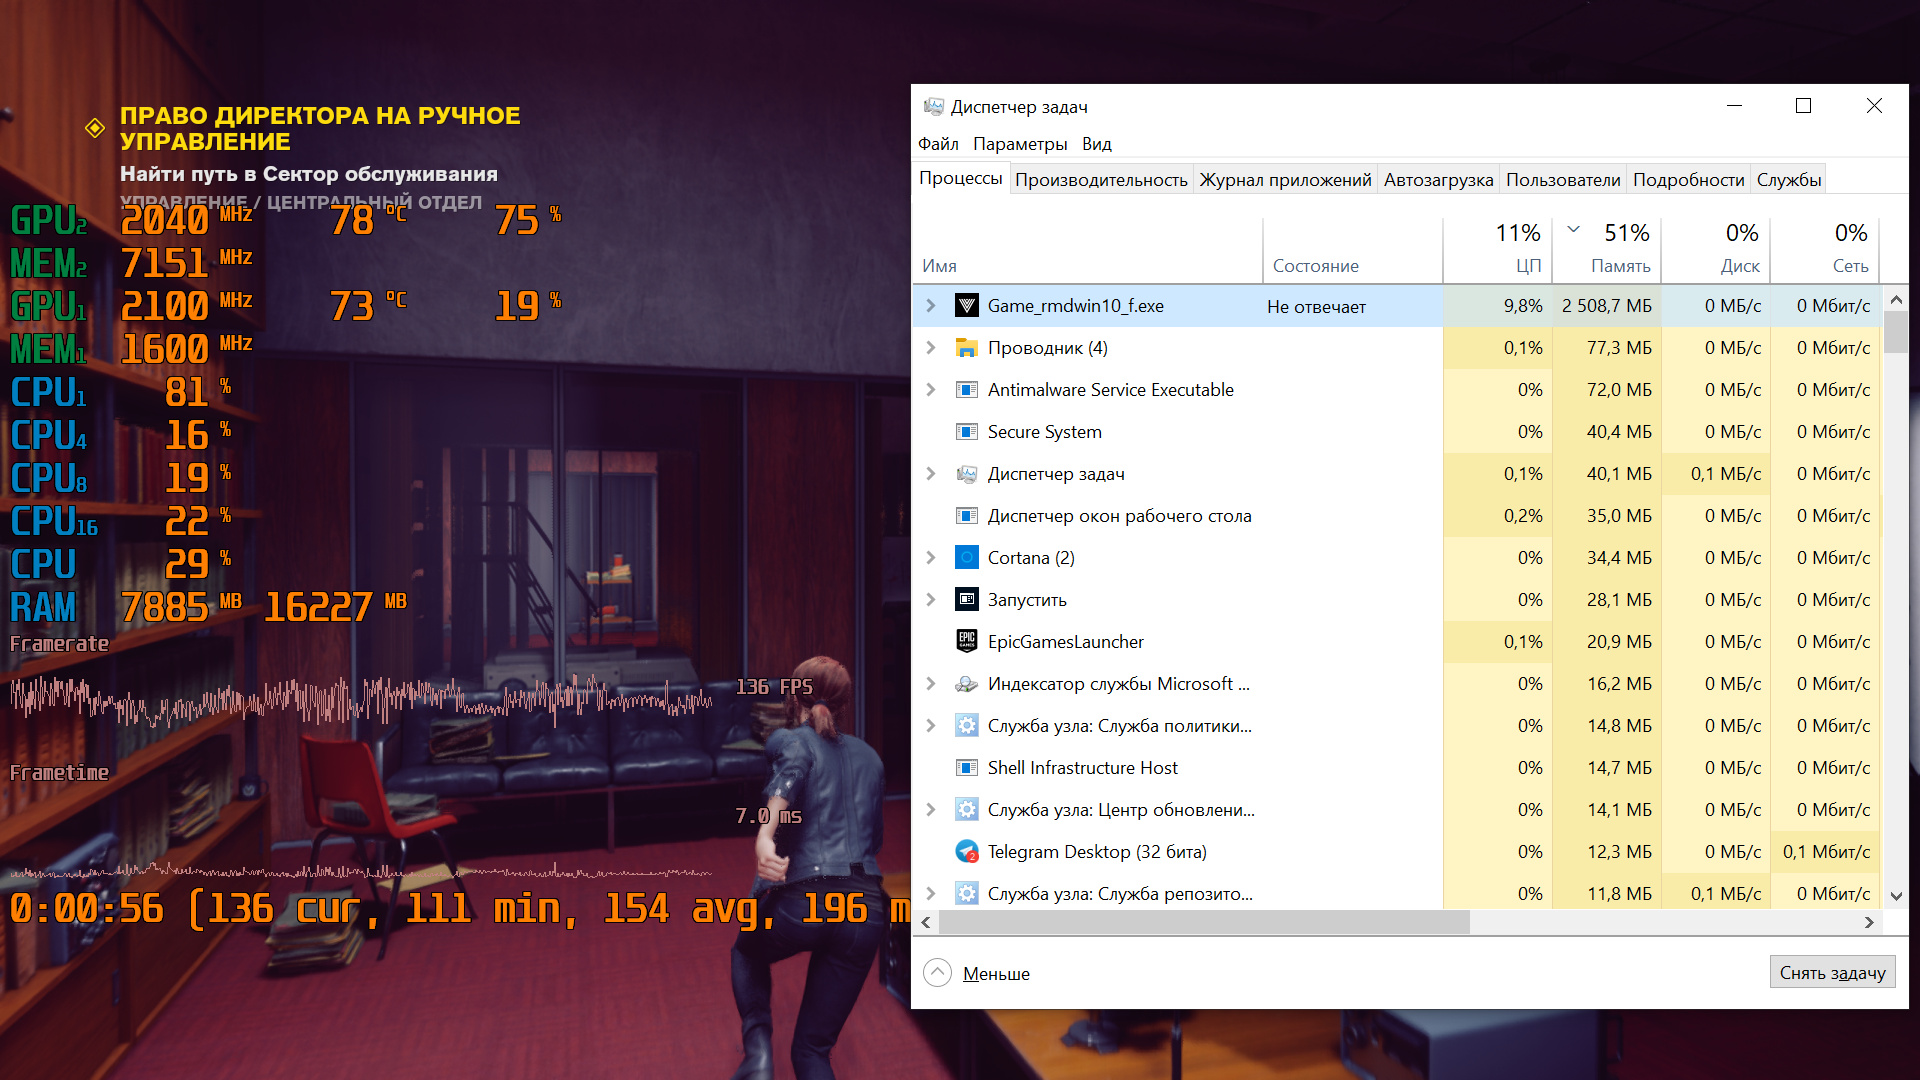
Task: Select the Shell Infrastructure Host row name
Action: (x=1082, y=768)
